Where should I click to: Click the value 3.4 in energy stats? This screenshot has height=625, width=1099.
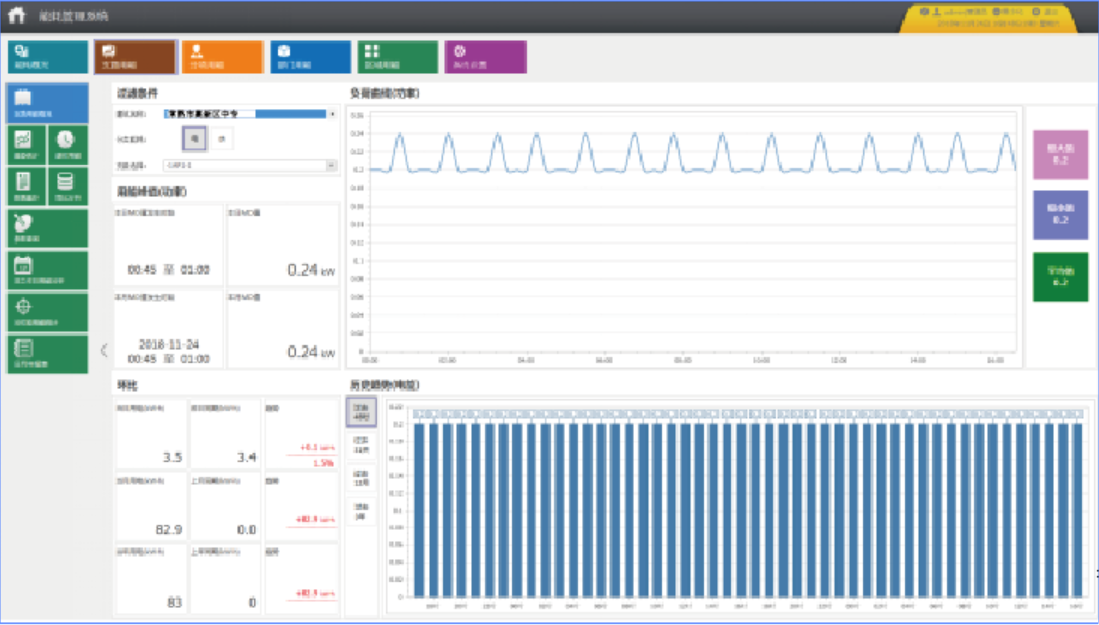coord(247,457)
